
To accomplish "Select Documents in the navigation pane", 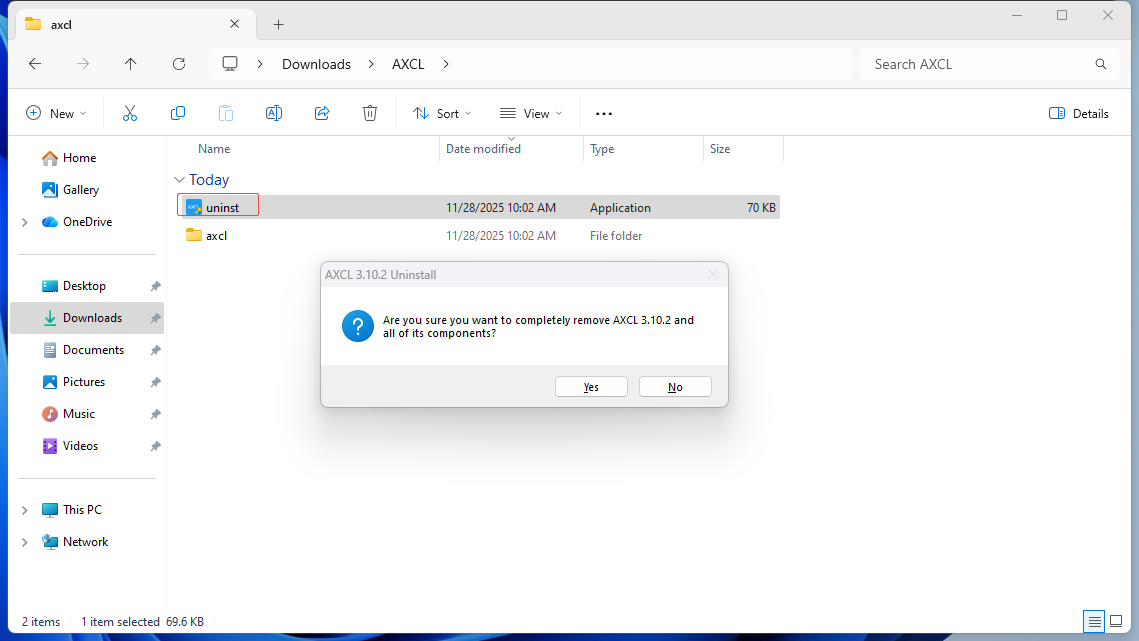I will tap(93, 350).
